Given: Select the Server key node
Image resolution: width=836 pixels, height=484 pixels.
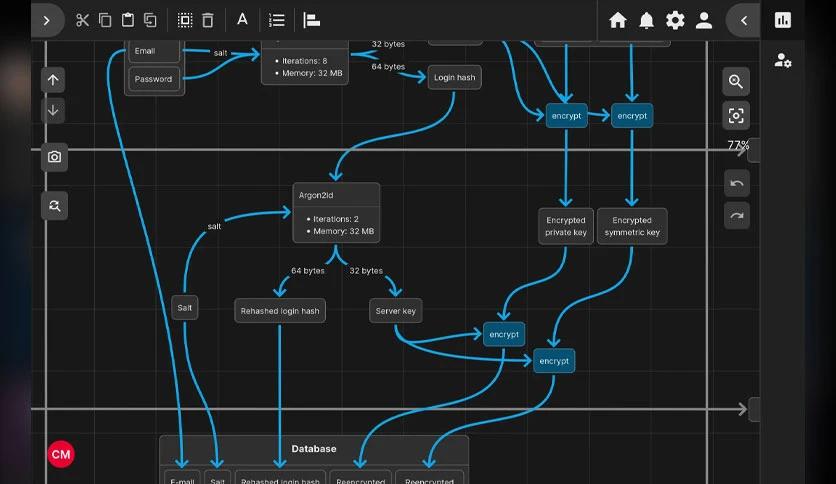Looking at the screenshot, I should coord(396,311).
